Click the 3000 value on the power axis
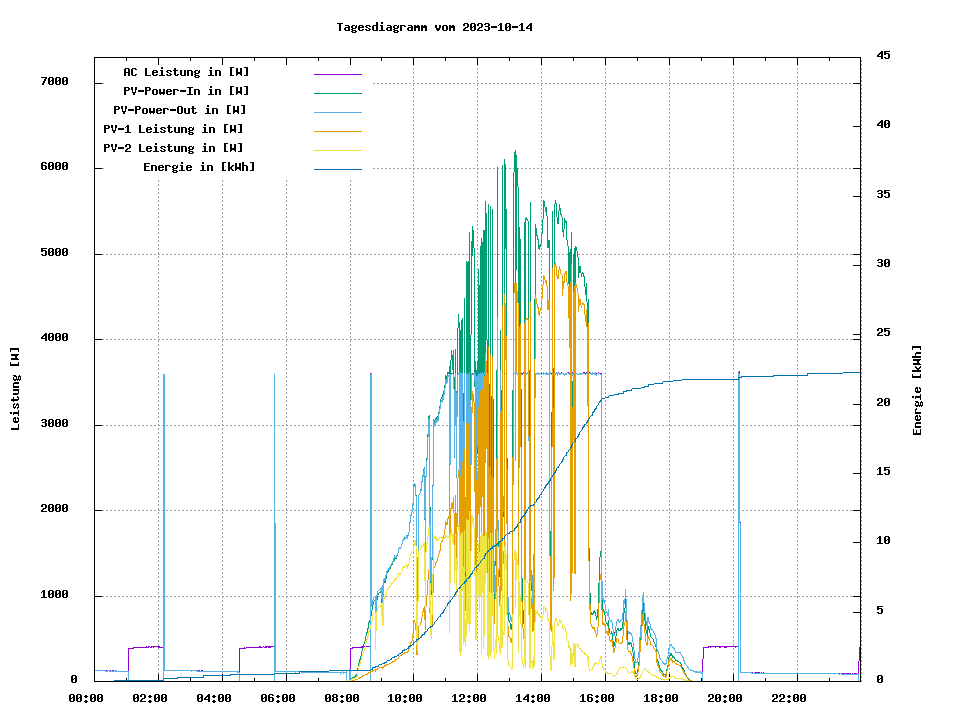Viewport: 960px width, 720px height. (54, 424)
